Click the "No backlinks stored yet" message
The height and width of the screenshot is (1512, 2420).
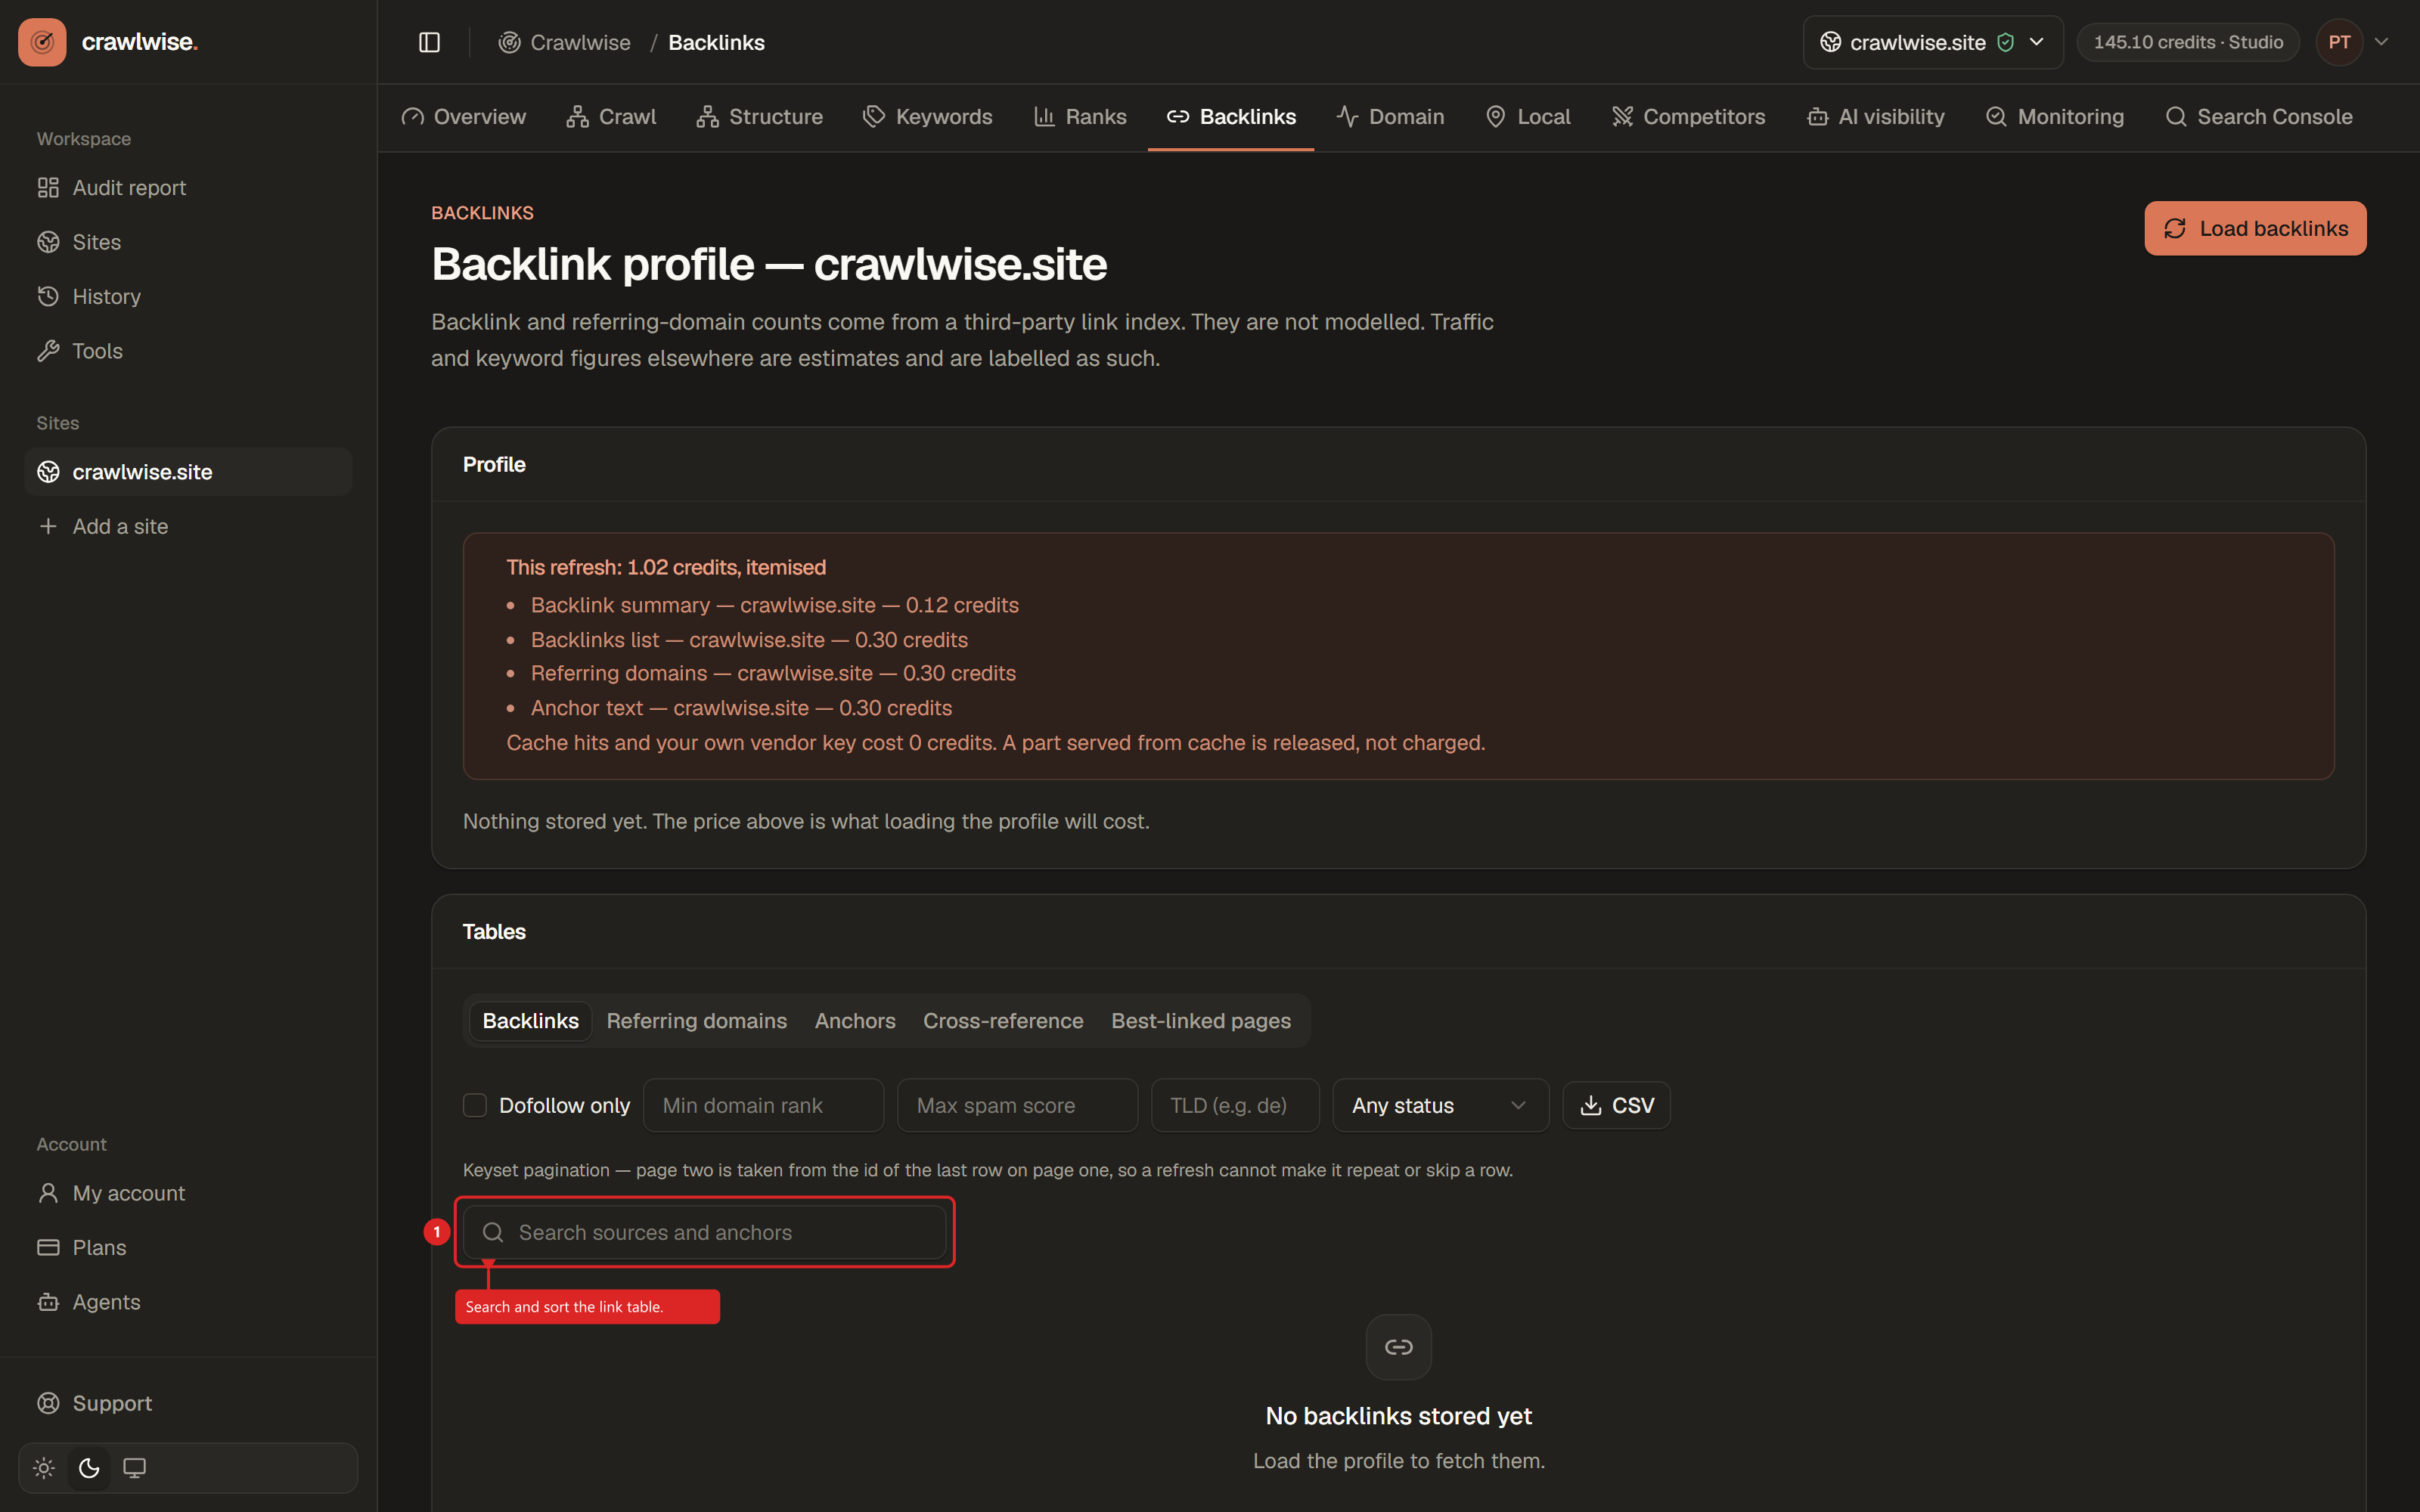(1398, 1416)
